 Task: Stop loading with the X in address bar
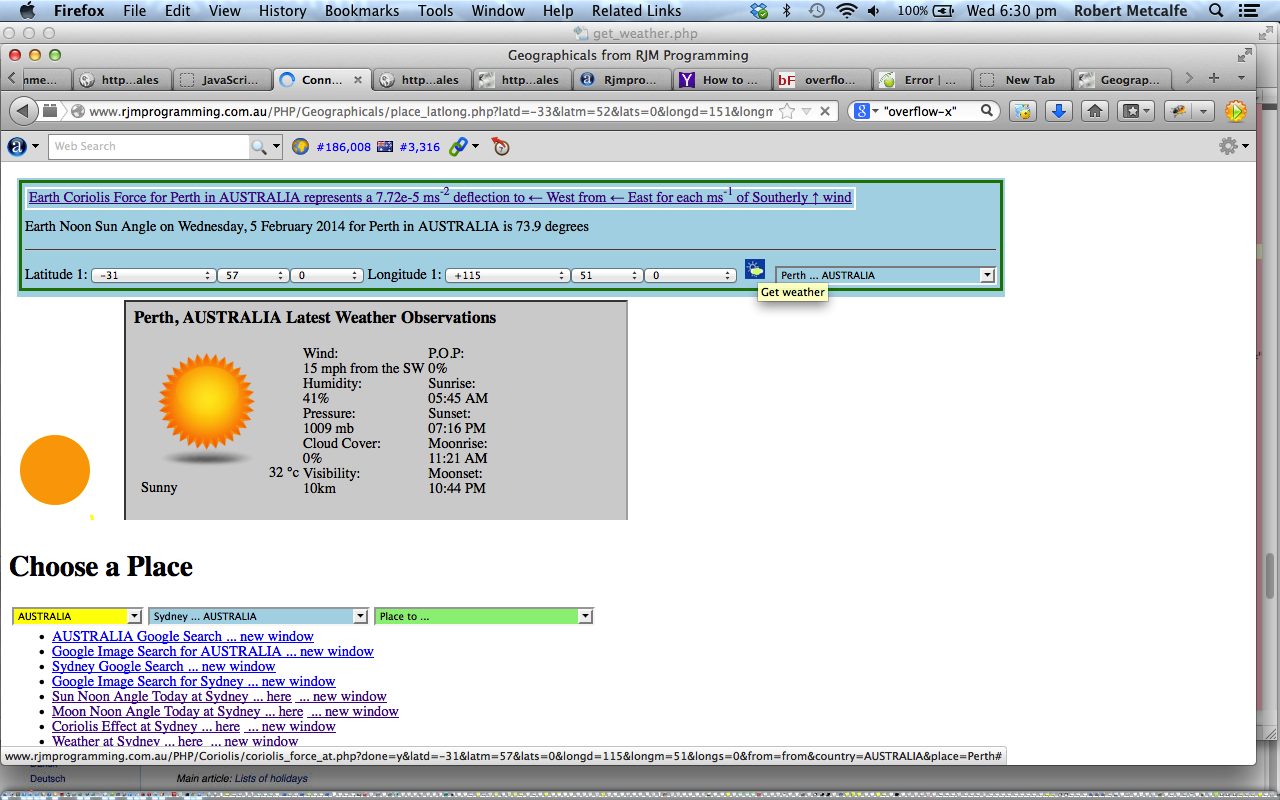click(x=826, y=111)
